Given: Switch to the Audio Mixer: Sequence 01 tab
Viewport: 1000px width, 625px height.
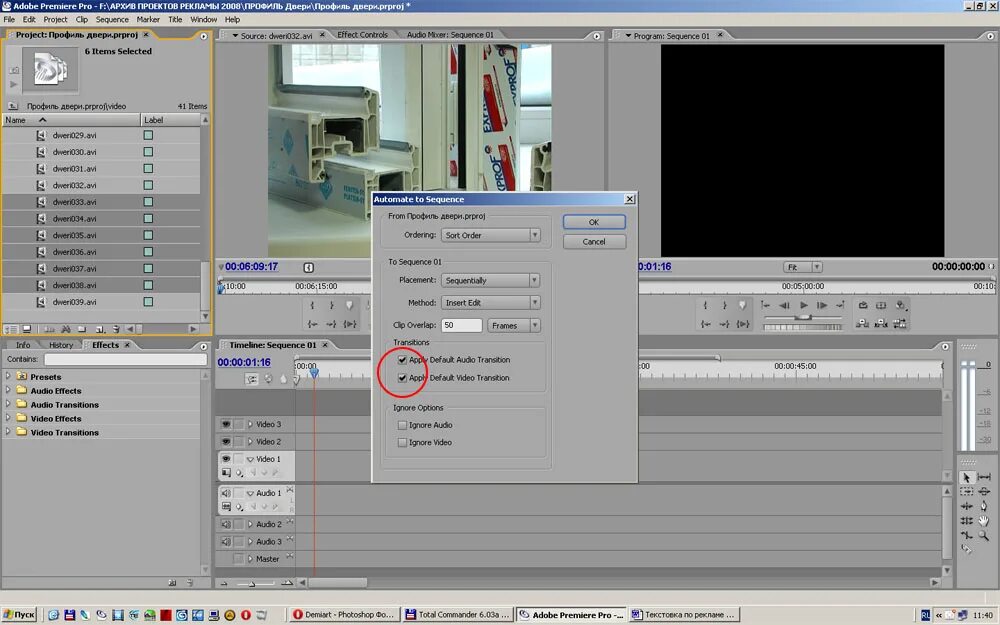Looking at the screenshot, I should [450, 35].
